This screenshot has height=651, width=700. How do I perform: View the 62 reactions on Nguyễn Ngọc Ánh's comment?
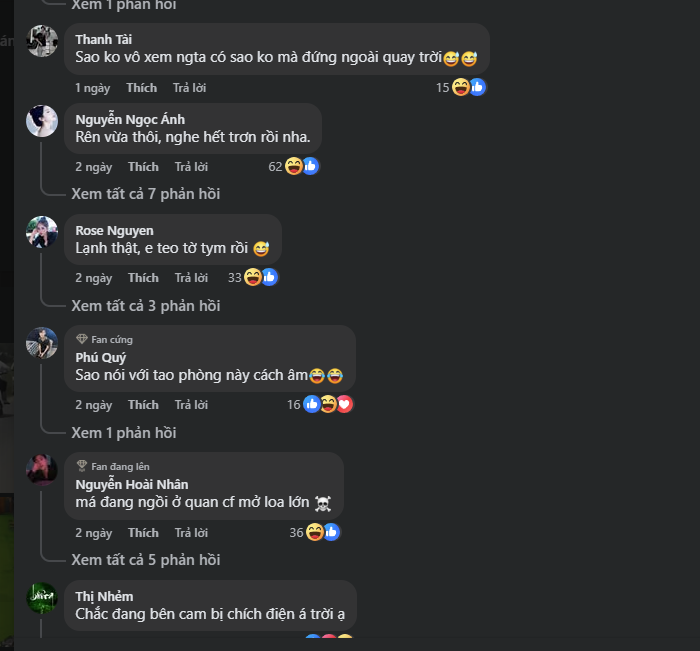[x=293, y=167]
